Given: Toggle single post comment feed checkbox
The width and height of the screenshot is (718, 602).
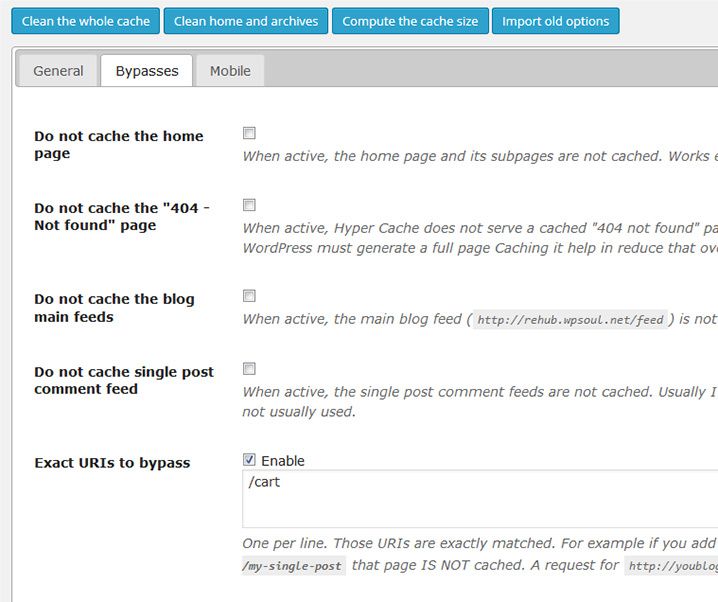Looking at the screenshot, I should click(x=249, y=368).
